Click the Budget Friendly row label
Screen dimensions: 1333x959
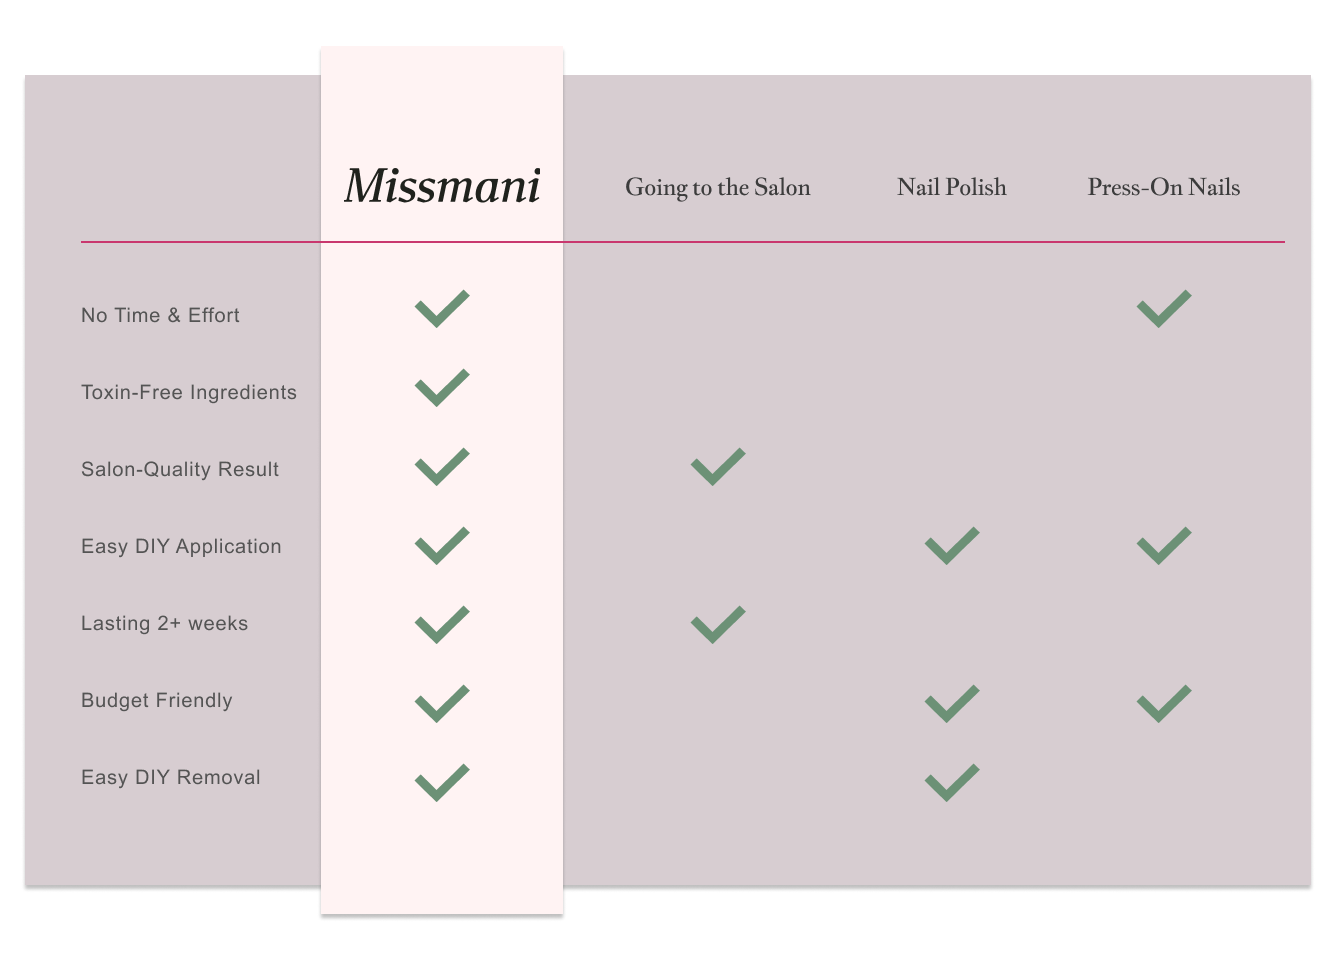click(x=157, y=700)
